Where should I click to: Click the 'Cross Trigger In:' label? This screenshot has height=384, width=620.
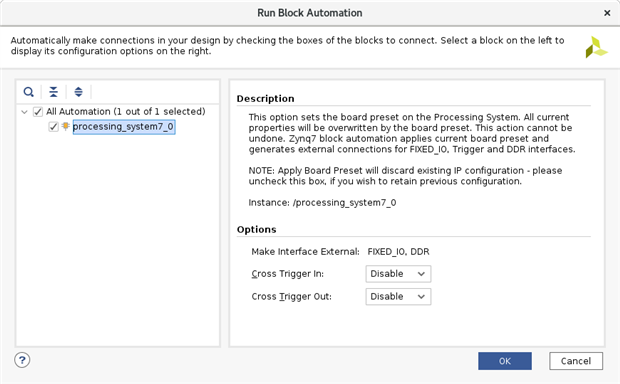[x=287, y=274]
